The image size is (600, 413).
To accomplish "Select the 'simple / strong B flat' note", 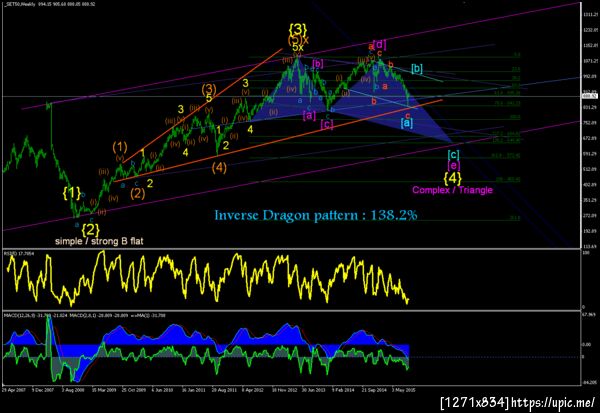I will click(99, 241).
